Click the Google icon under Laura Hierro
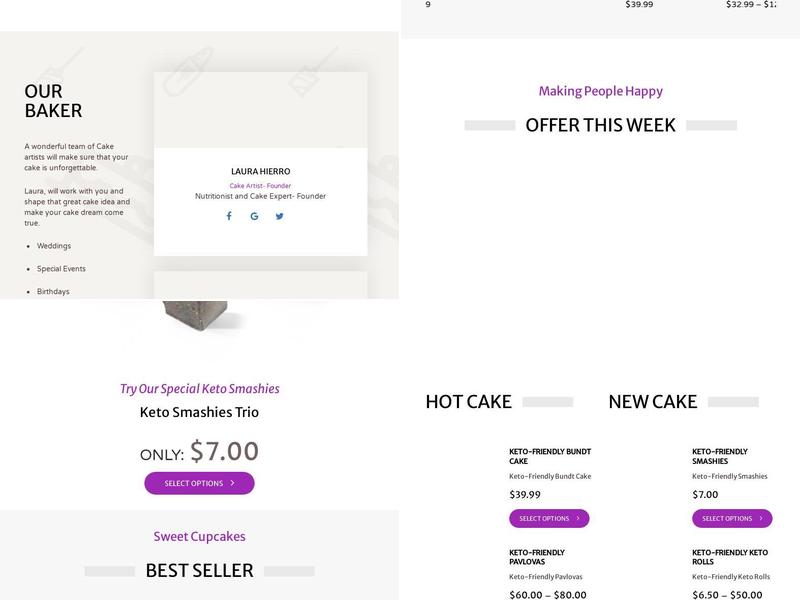This screenshot has width=800, height=600. coord(254,216)
